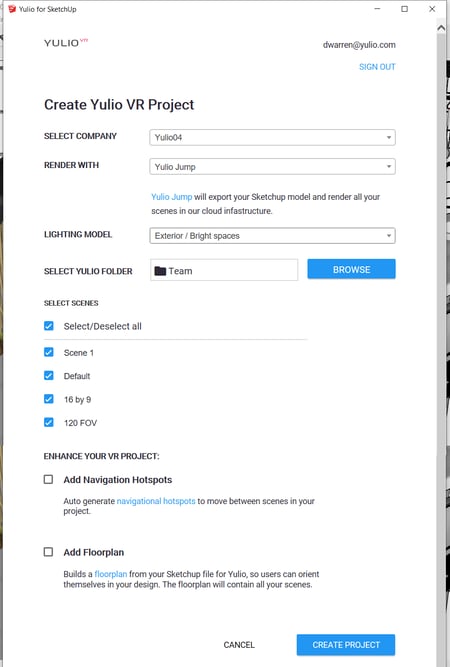This screenshot has height=667, width=450.
Task: Open the navigational hotspots link
Action: click(156, 501)
